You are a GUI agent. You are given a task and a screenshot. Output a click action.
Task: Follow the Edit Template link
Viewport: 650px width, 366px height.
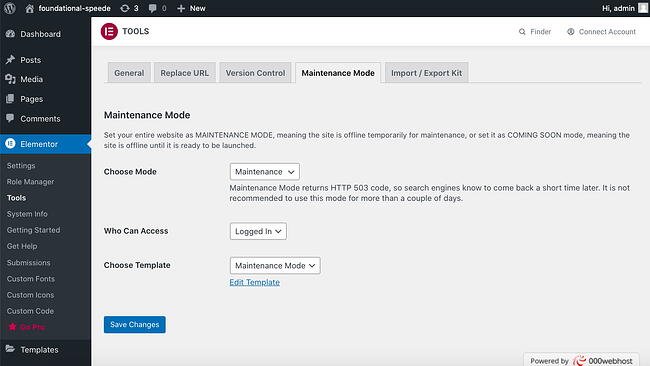[x=255, y=282]
